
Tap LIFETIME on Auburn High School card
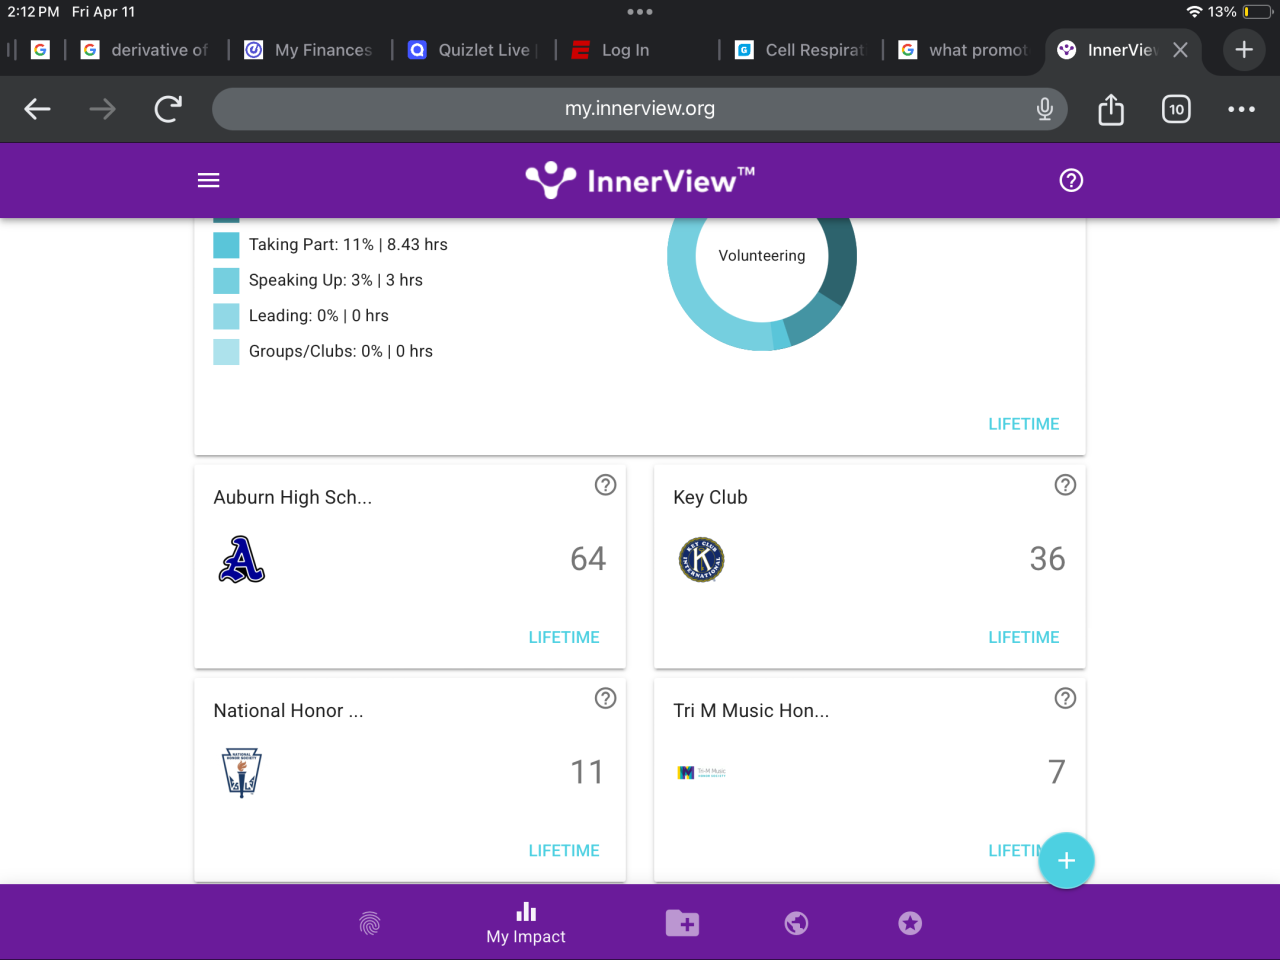[564, 637]
